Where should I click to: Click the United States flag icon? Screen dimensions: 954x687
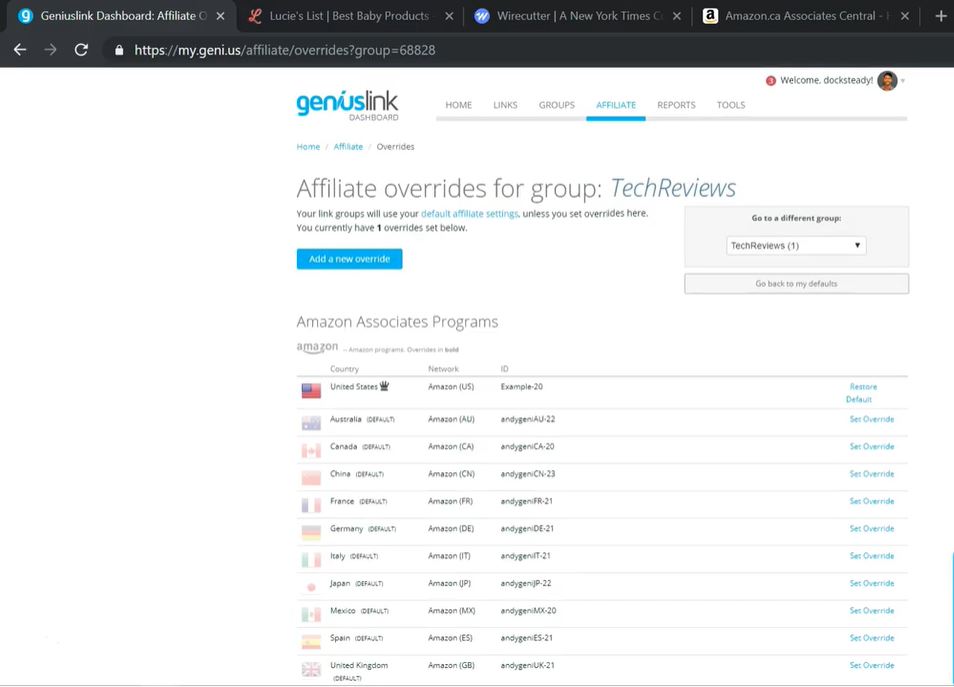311,391
